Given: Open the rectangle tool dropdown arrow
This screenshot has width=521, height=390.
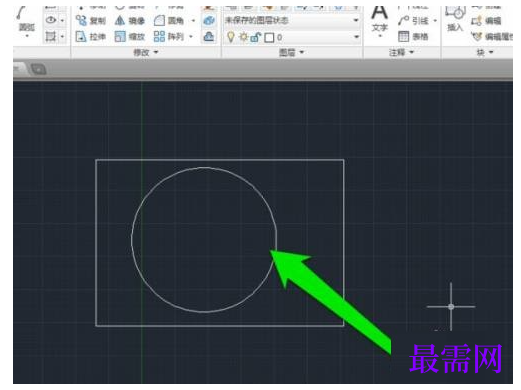Looking at the screenshot, I should click(x=62, y=36).
